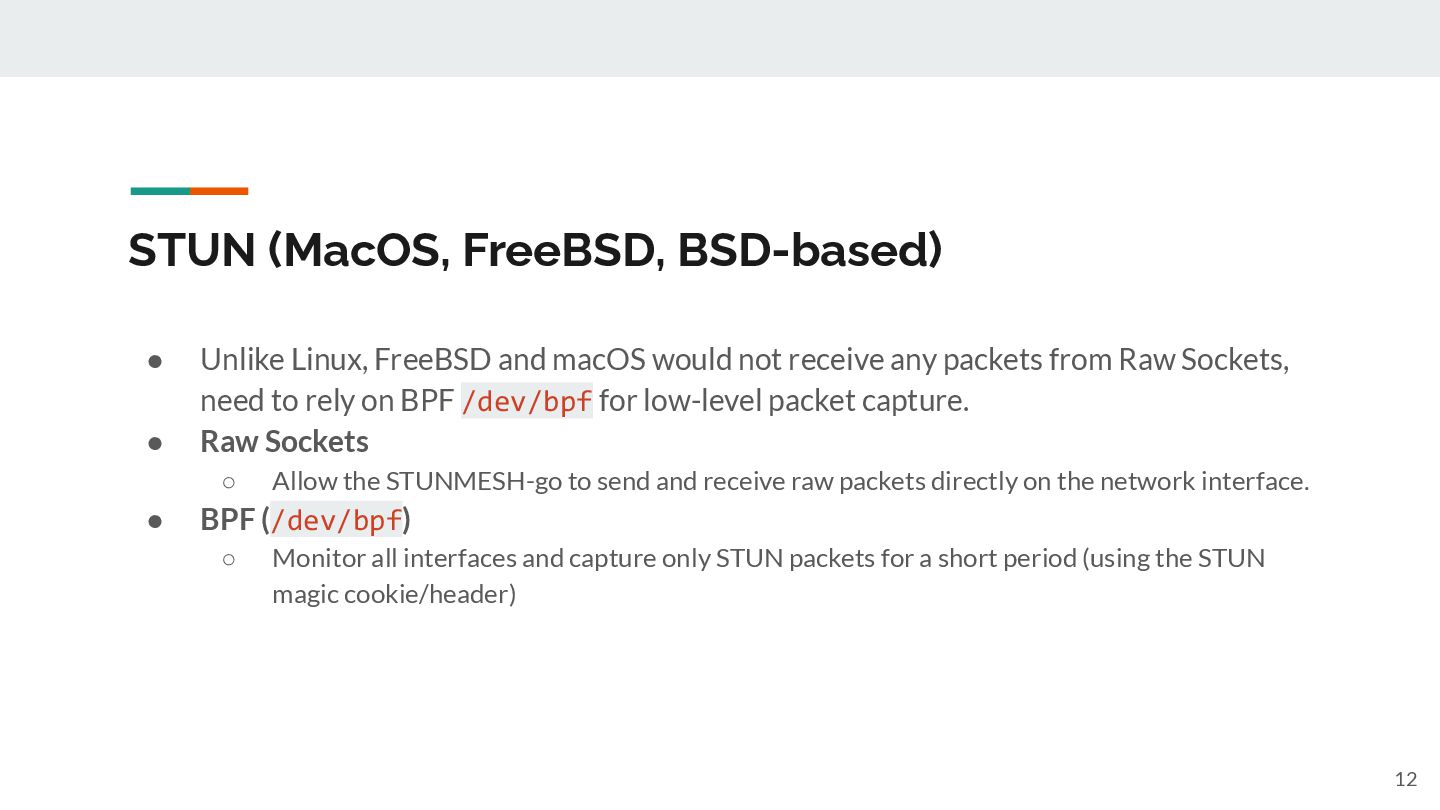
Task: Click /dev/bpf code in first bullet paragraph
Action: (x=526, y=402)
